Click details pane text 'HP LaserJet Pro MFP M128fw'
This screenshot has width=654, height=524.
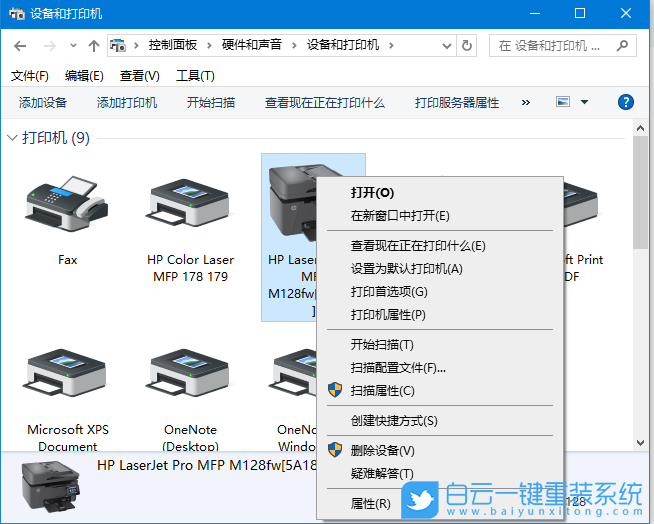[189, 465]
